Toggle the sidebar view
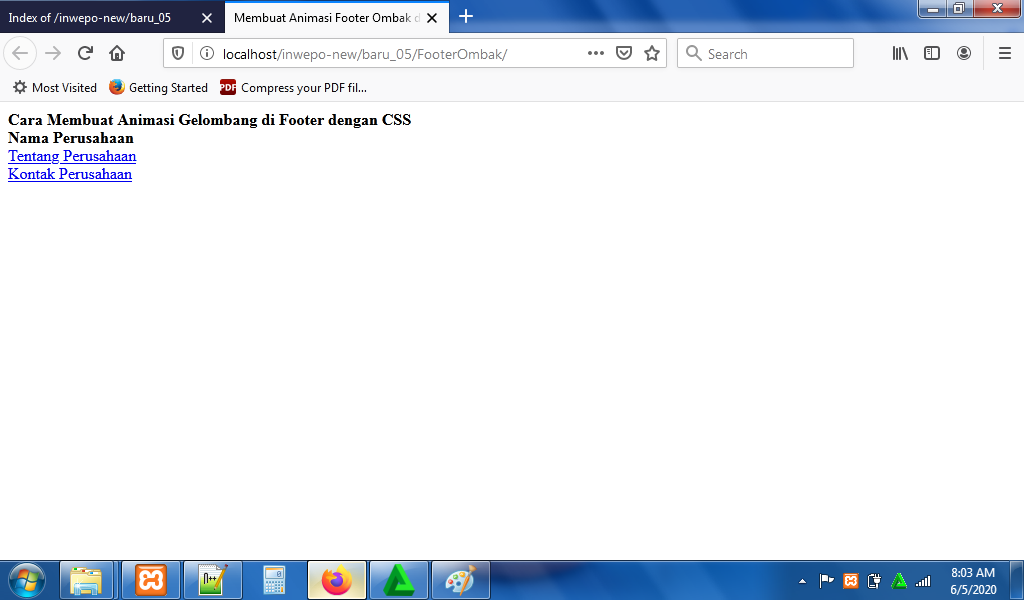Image resolution: width=1024 pixels, height=600 pixels. (x=932, y=54)
